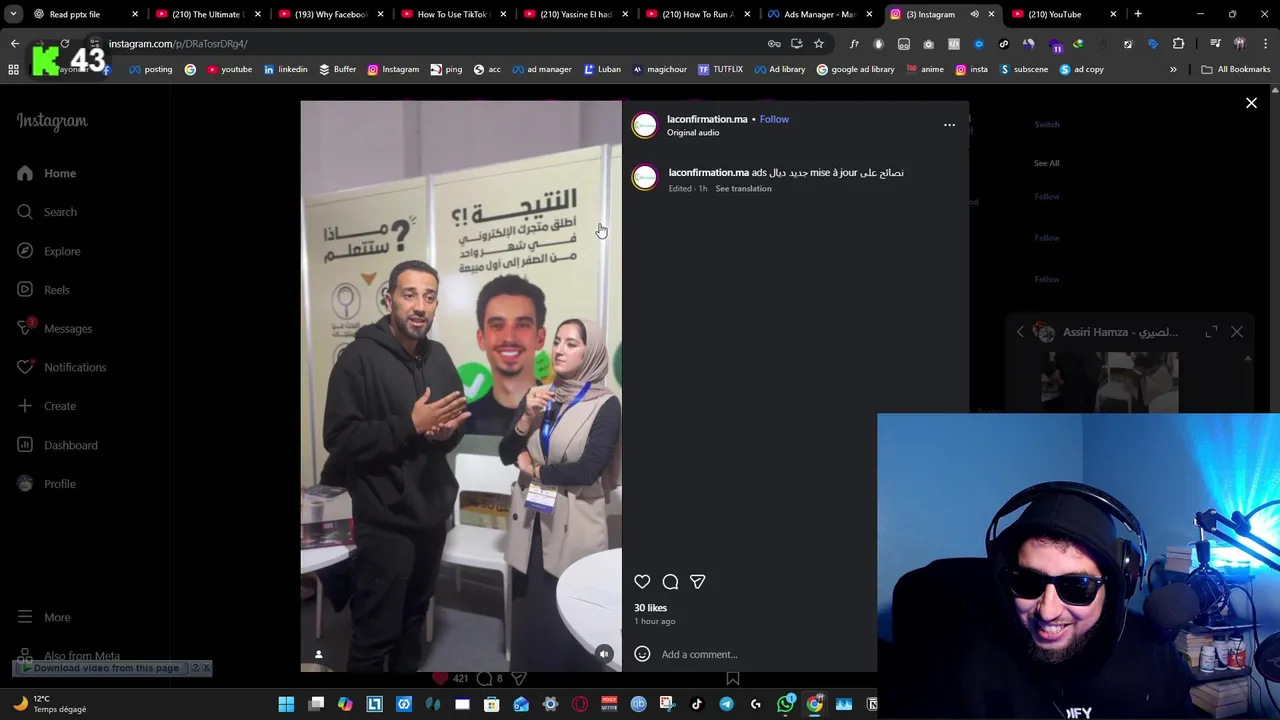Close the Assiri Hamza mini player
The height and width of the screenshot is (720, 1280).
pos(1237,332)
